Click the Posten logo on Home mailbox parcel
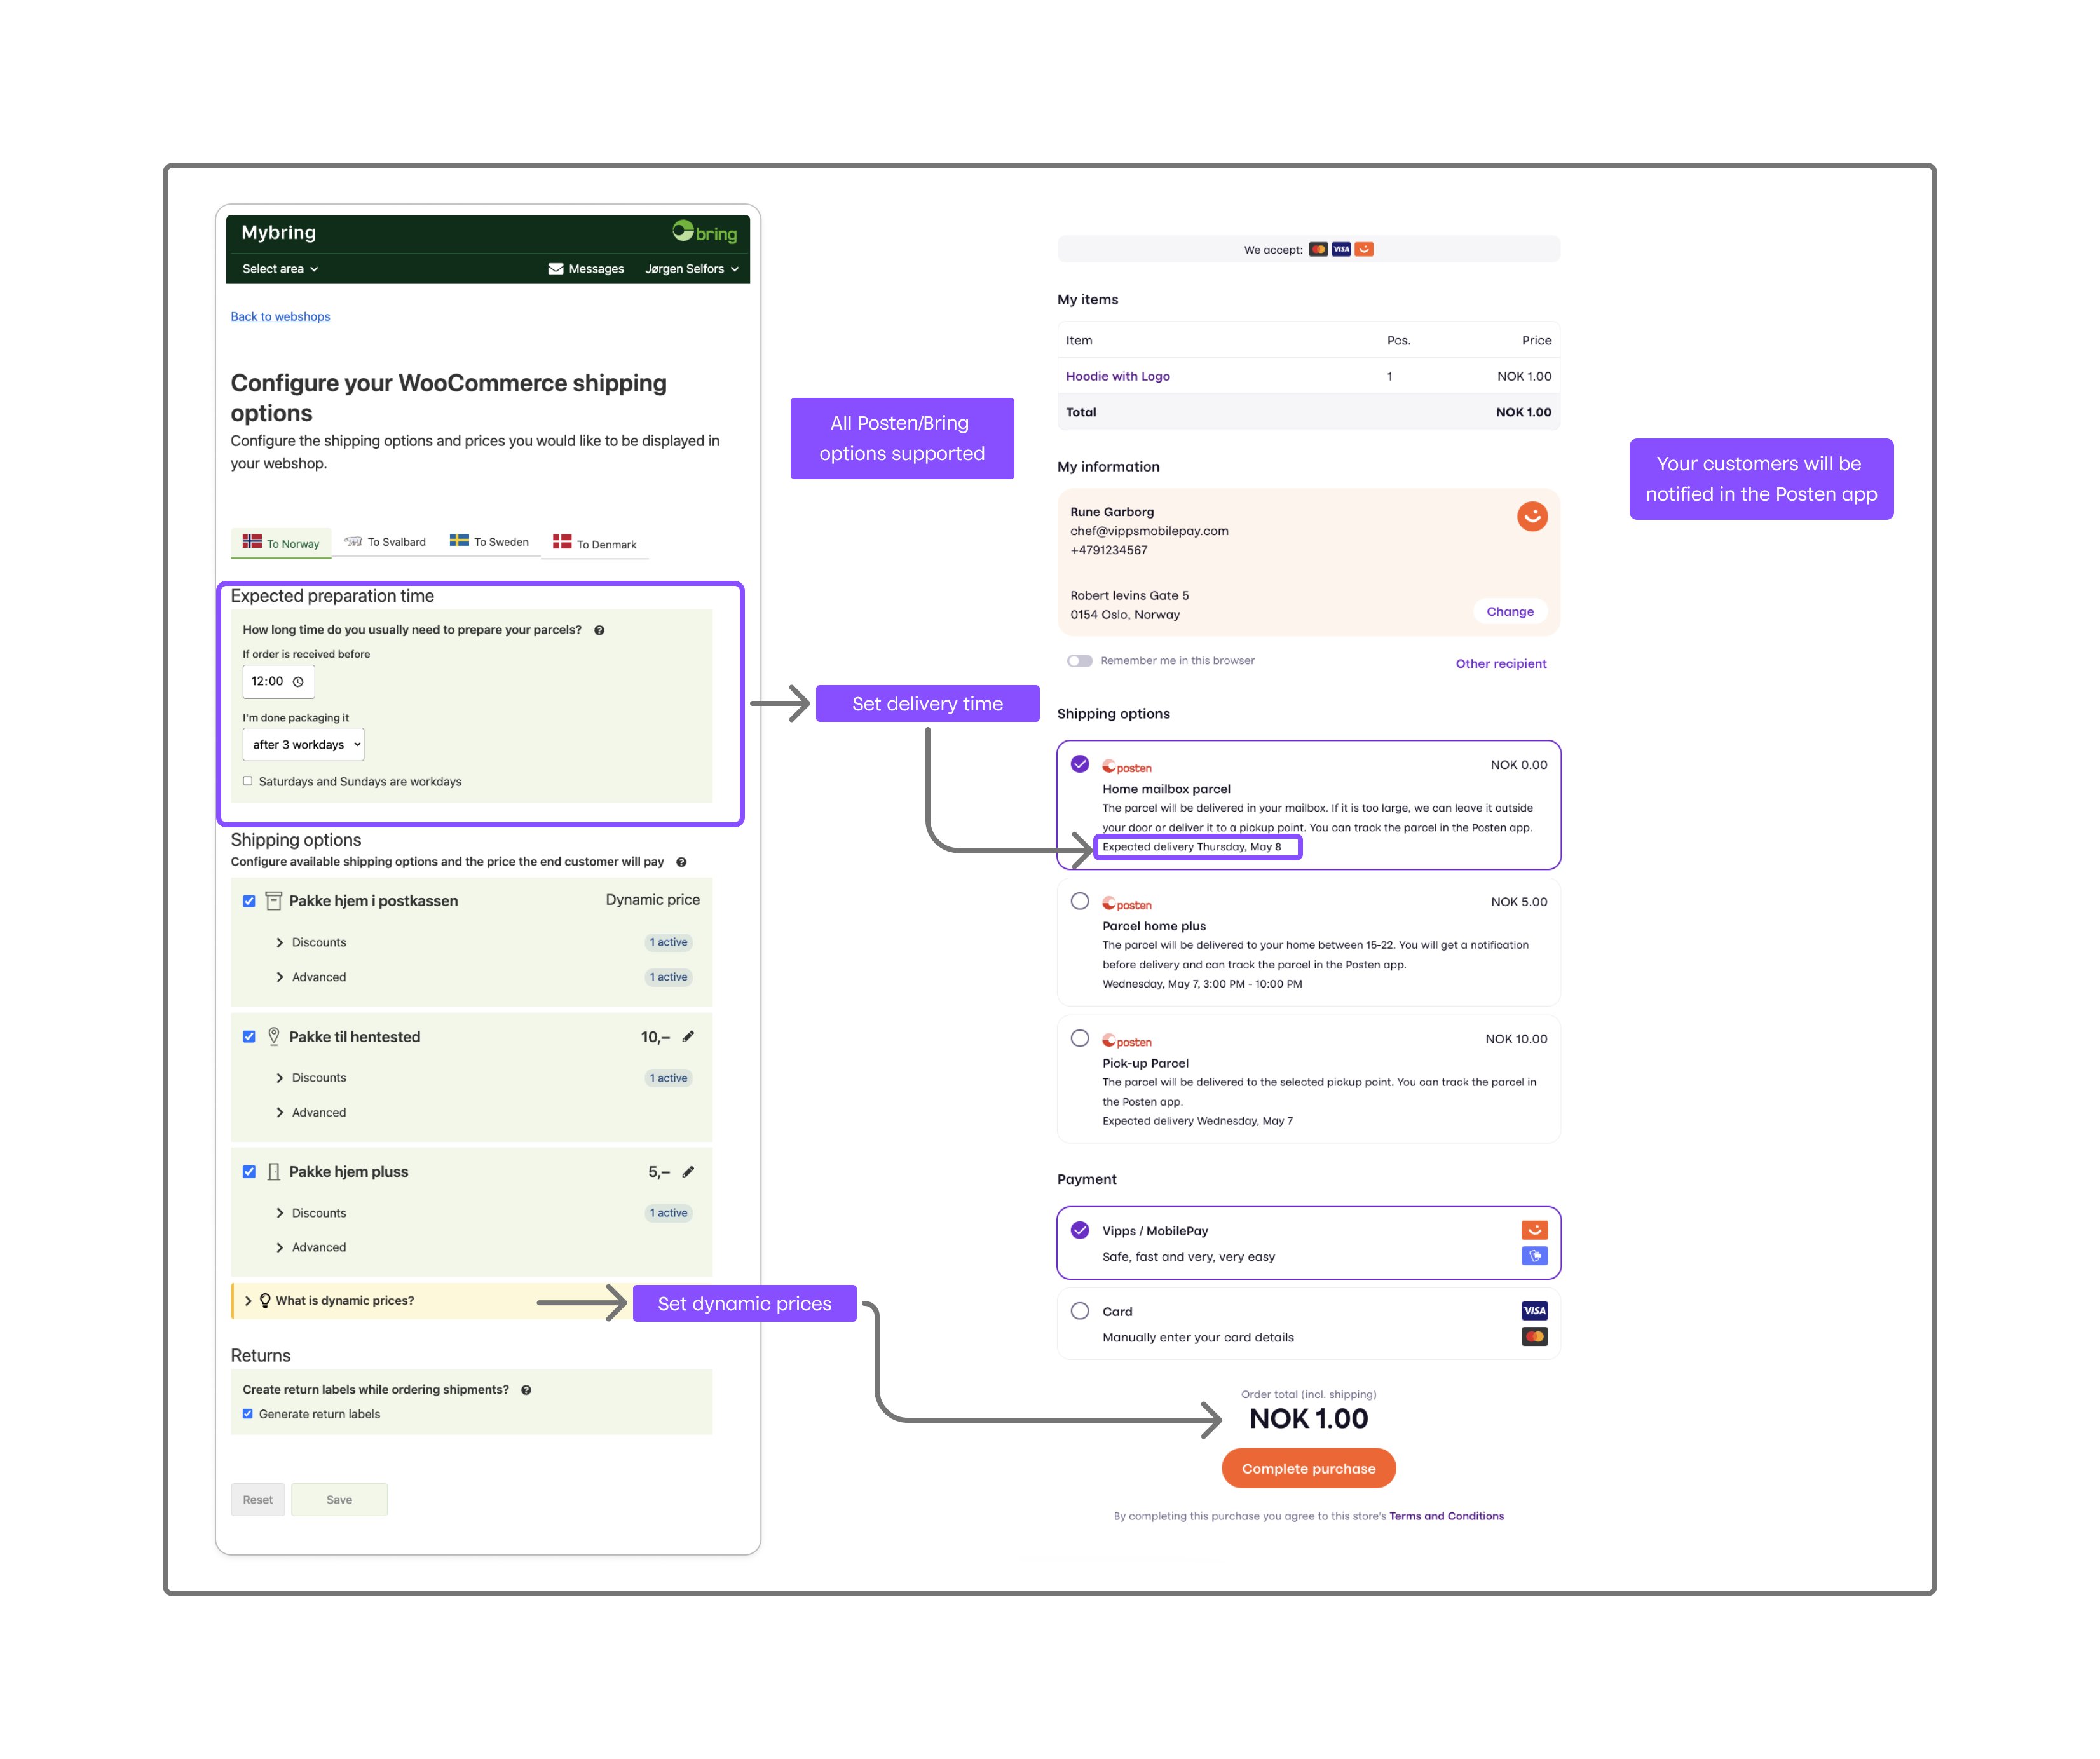This screenshot has height=1759, width=2100. tap(1128, 766)
